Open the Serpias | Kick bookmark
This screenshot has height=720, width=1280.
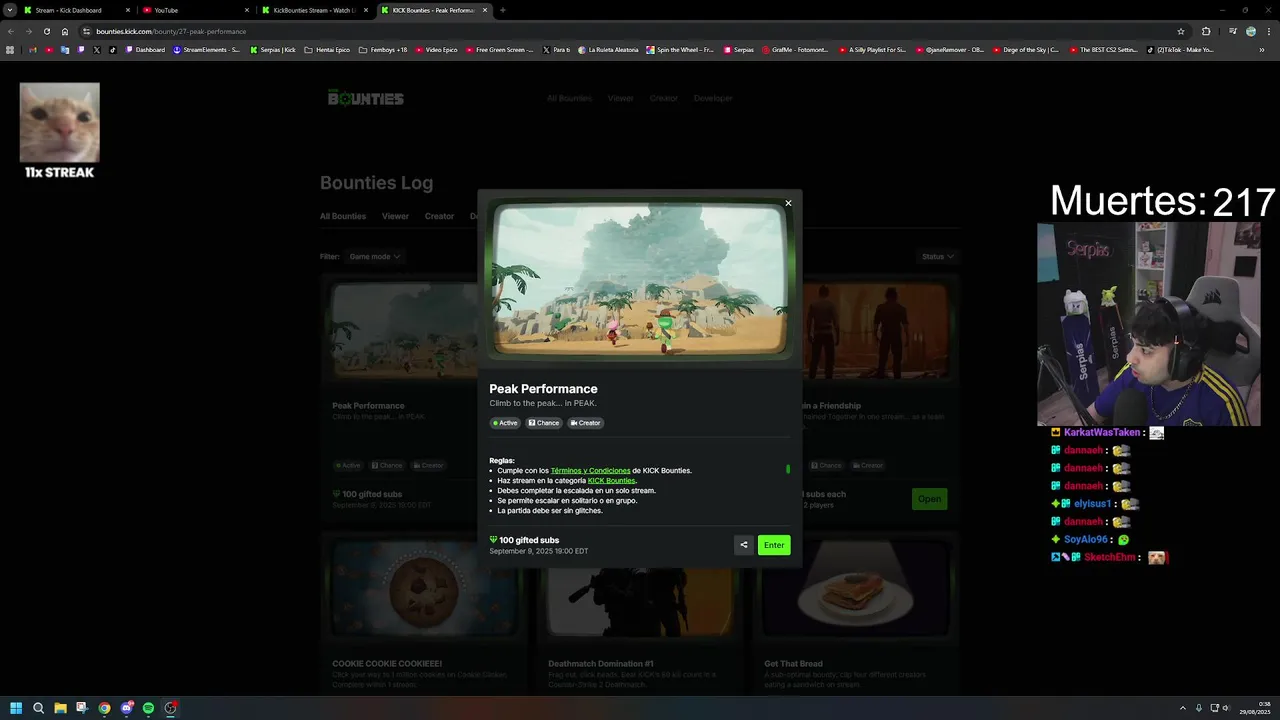click(x=273, y=49)
